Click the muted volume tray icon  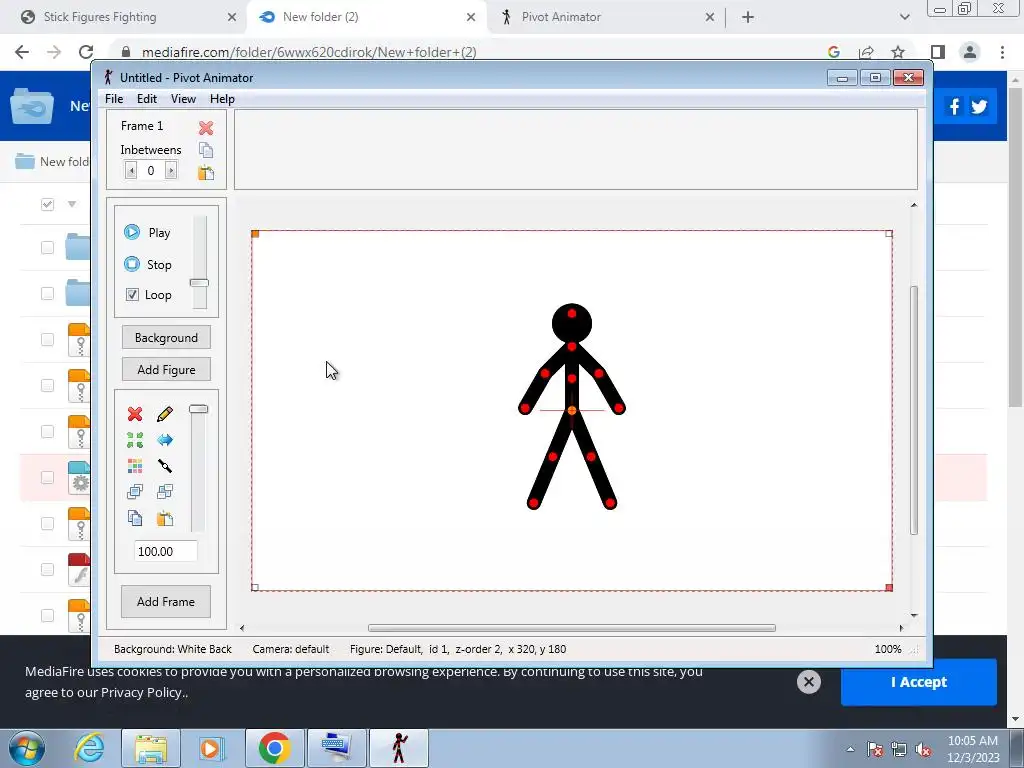click(x=923, y=749)
